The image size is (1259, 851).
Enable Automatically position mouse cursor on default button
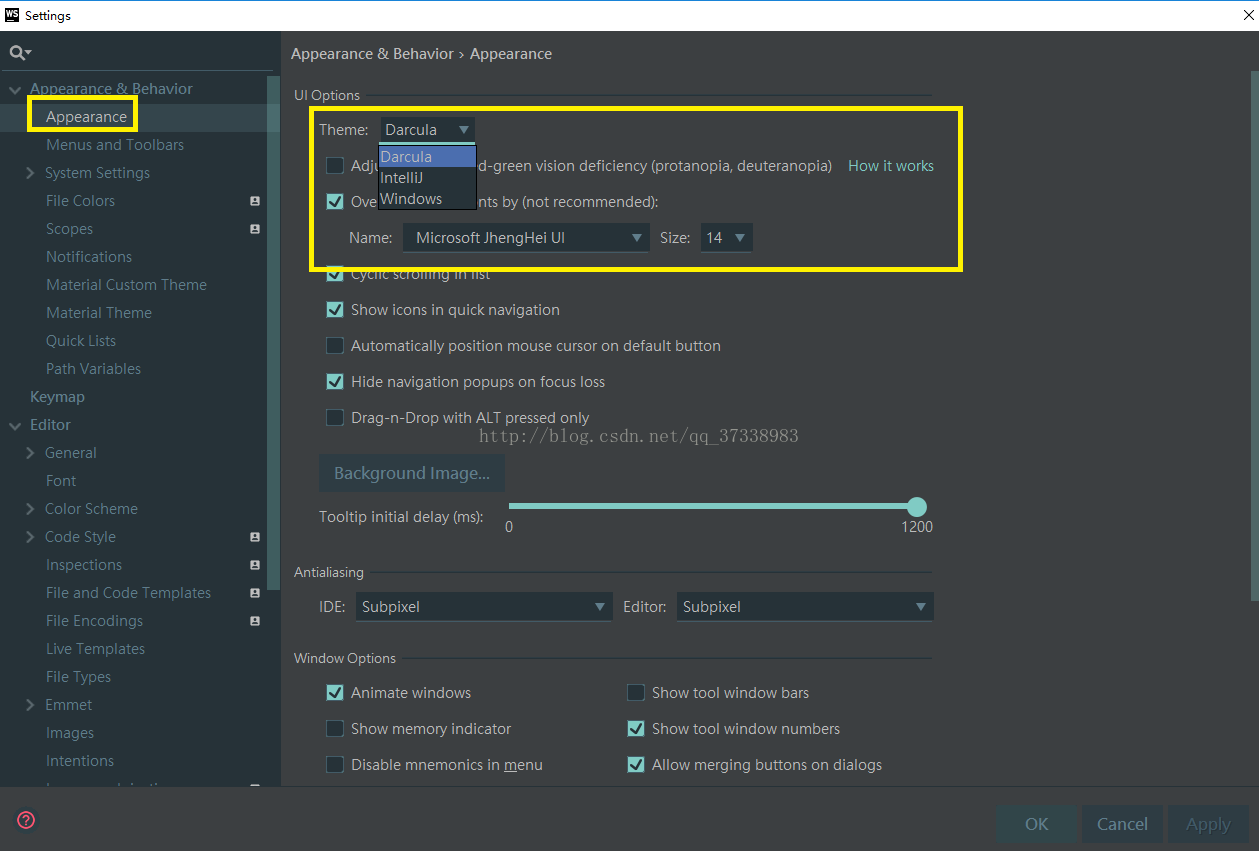click(335, 346)
